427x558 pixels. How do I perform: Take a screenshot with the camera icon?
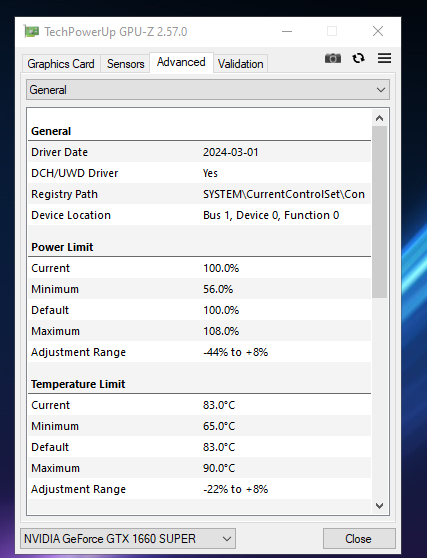pos(333,58)
